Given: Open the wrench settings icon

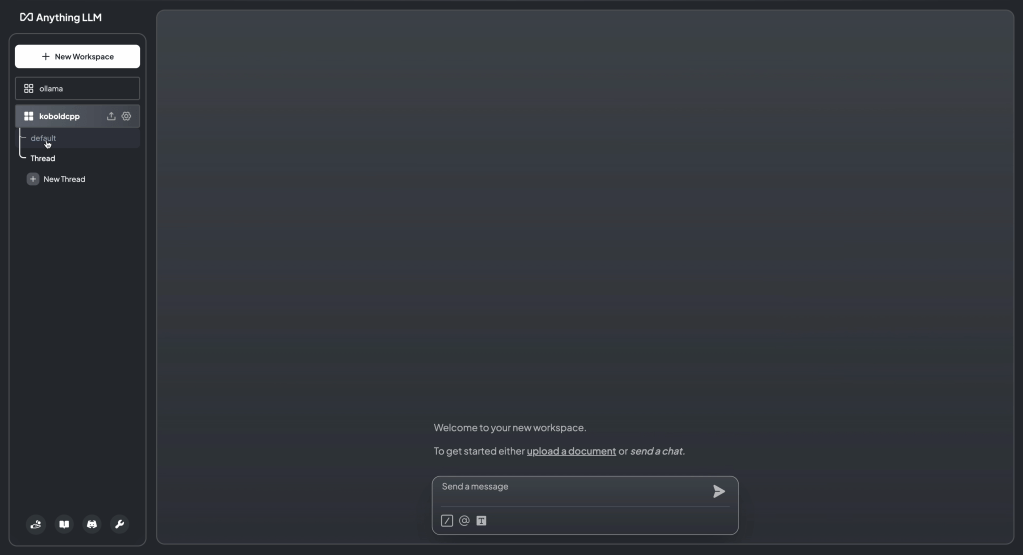Looking at the screenshot, I should point(119,524).
